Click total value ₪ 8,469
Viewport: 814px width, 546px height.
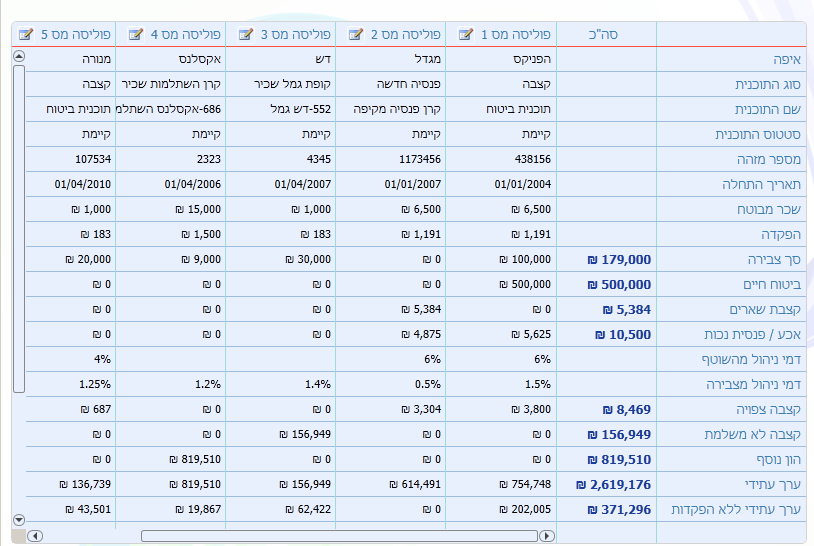point(627,410)
